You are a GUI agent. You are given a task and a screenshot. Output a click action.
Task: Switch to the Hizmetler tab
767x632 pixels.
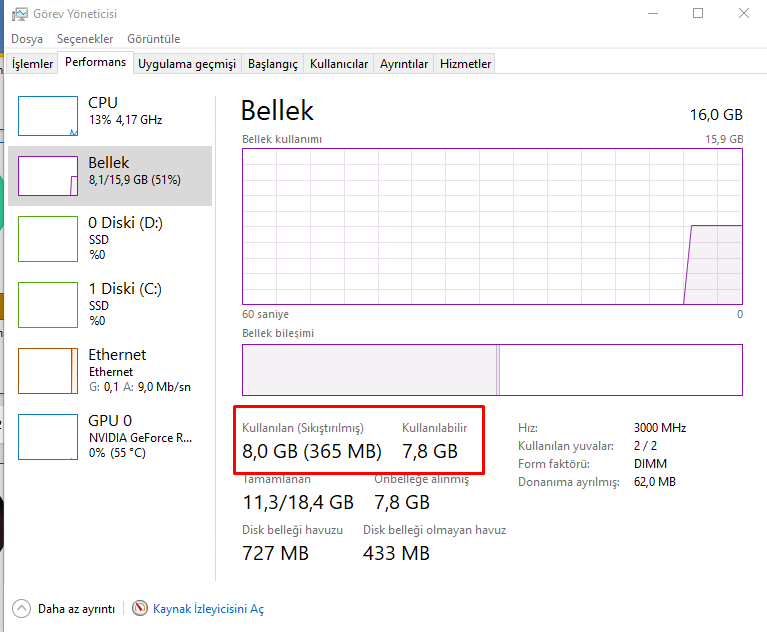[x=466, y=64]
